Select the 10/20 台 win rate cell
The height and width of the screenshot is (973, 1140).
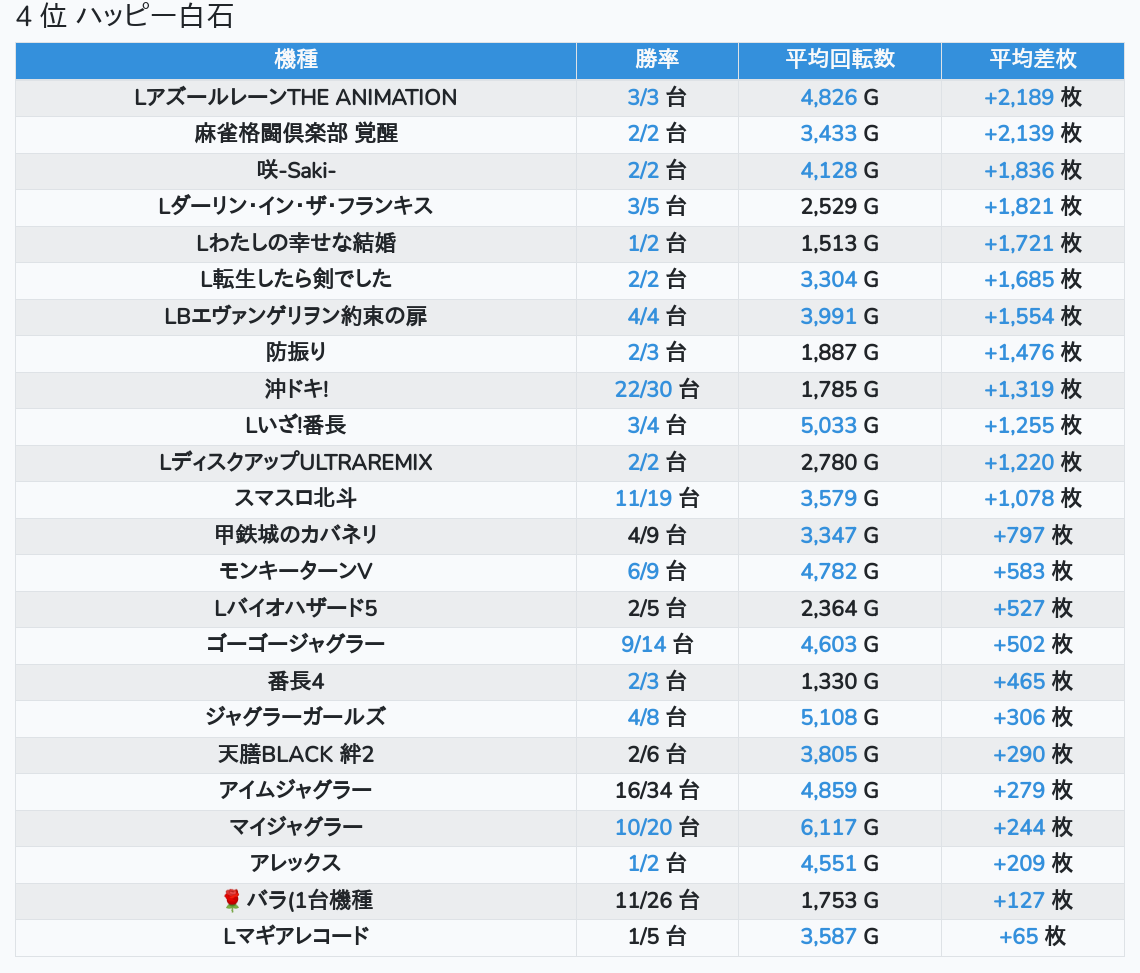click(x=657, y=828)
